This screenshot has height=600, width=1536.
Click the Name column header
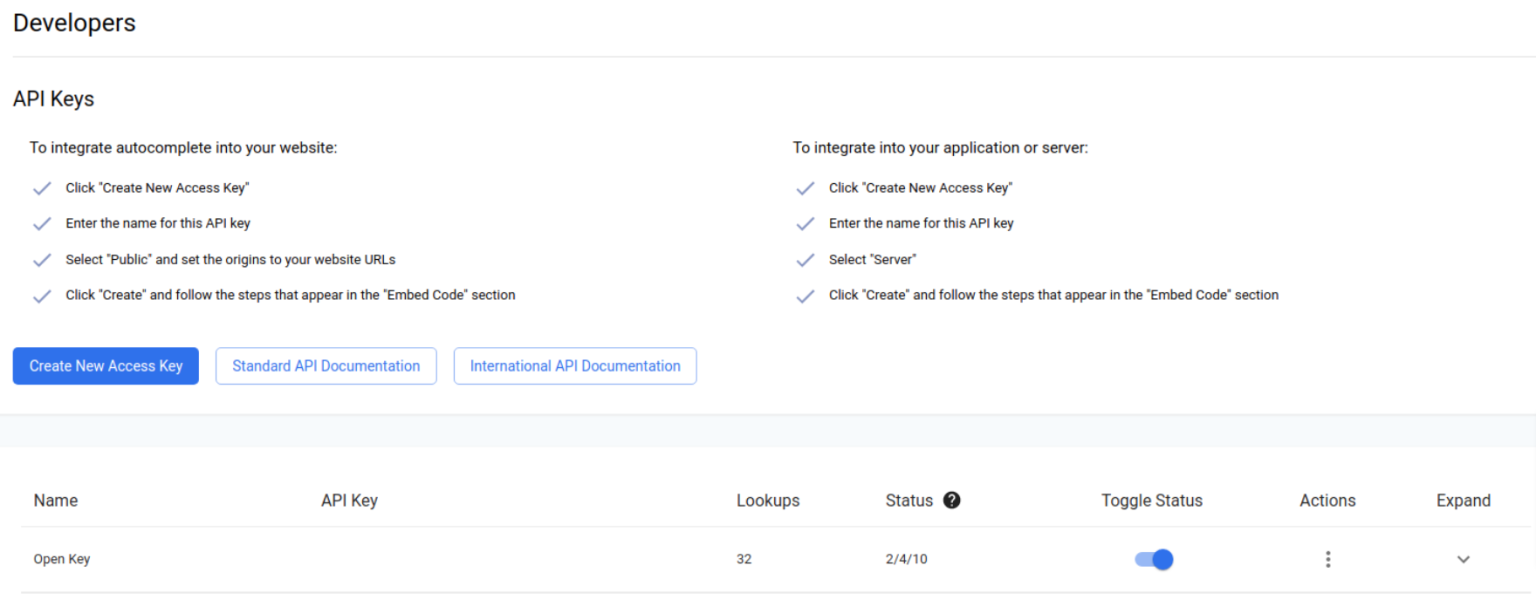coord(56,501)
